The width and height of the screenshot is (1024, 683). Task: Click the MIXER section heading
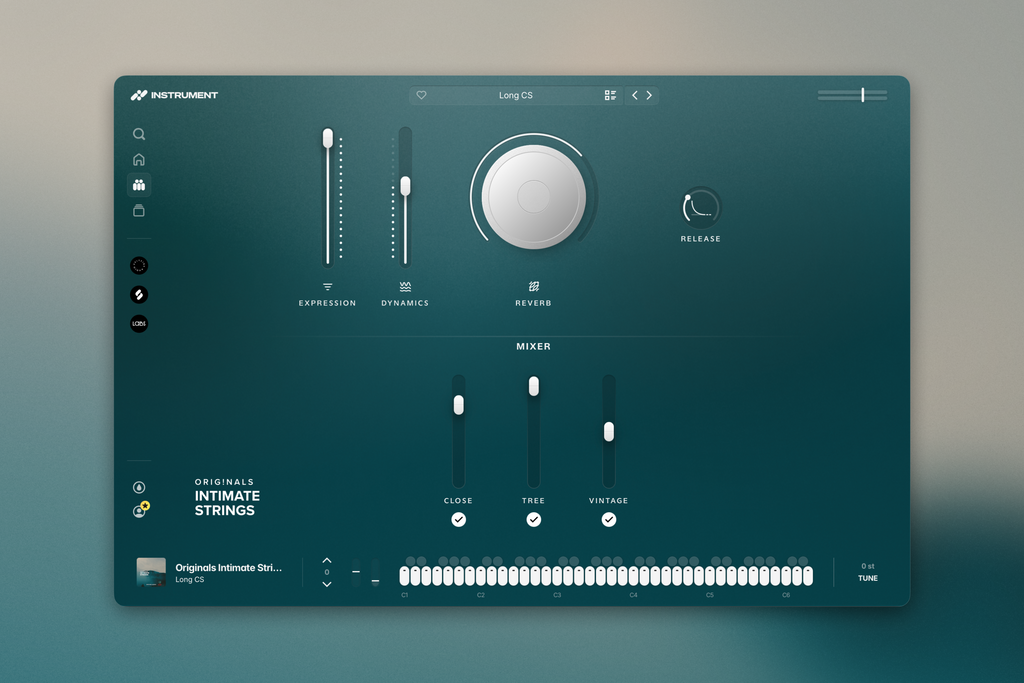534,347
